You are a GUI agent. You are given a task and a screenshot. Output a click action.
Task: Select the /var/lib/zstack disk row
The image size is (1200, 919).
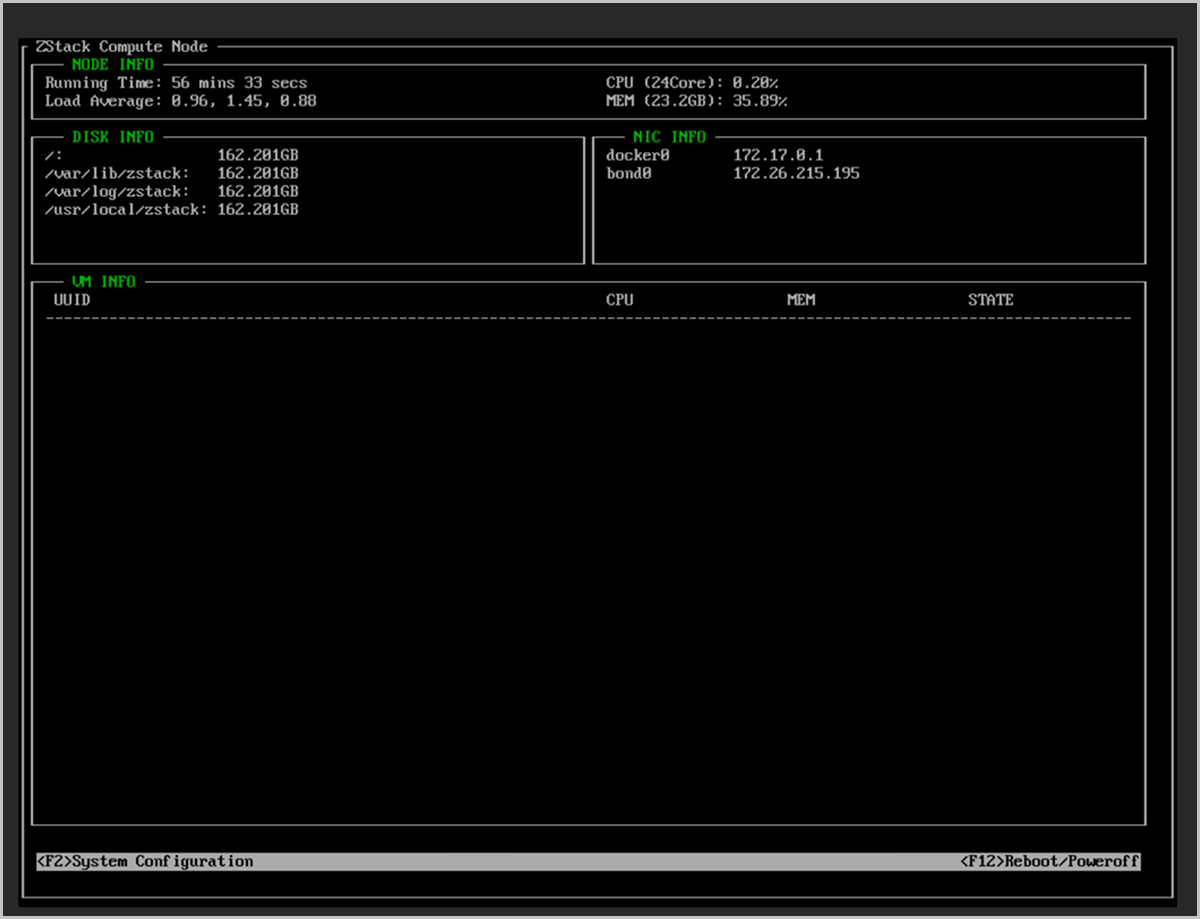click(x=171, y=173)
